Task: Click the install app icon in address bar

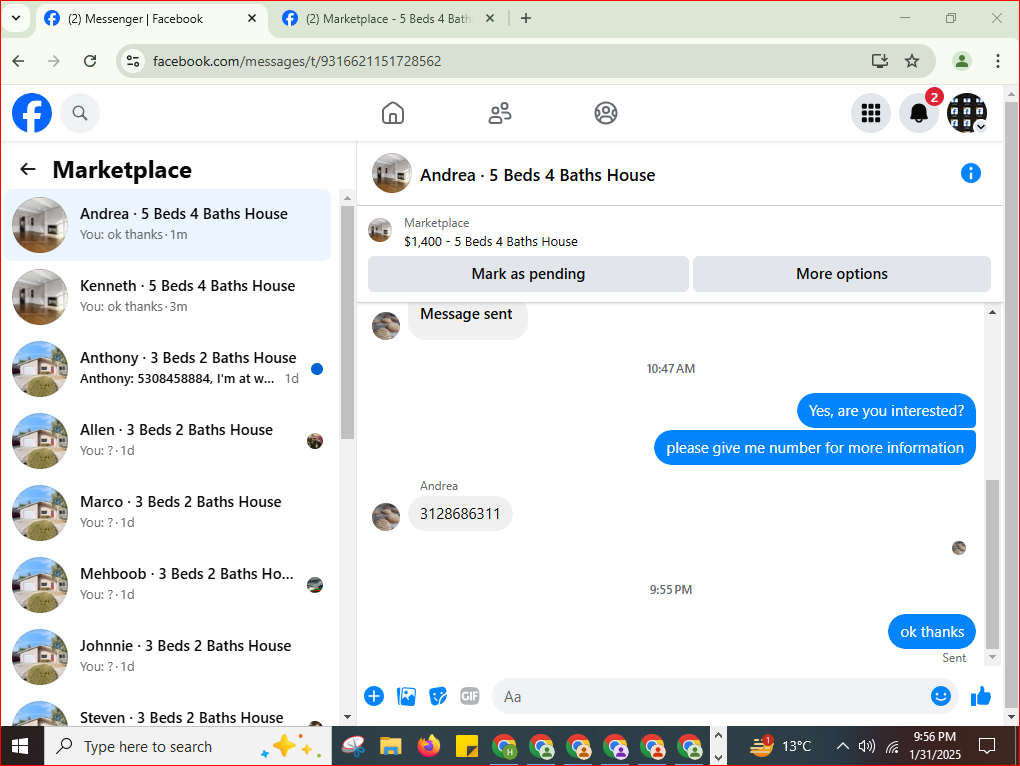Action: (x=879, y=61)
